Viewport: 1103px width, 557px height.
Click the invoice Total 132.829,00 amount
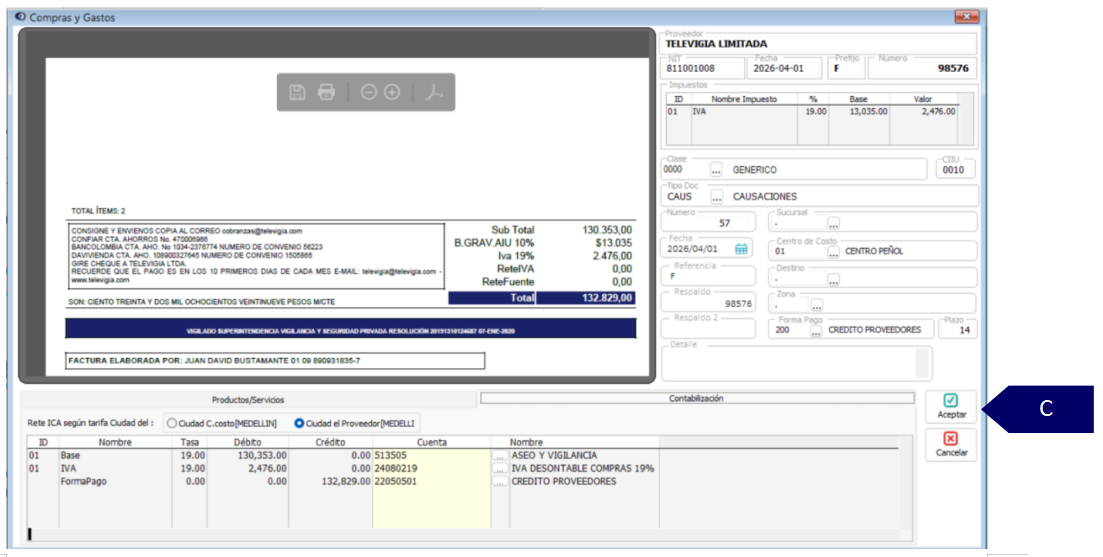(607, 298)
